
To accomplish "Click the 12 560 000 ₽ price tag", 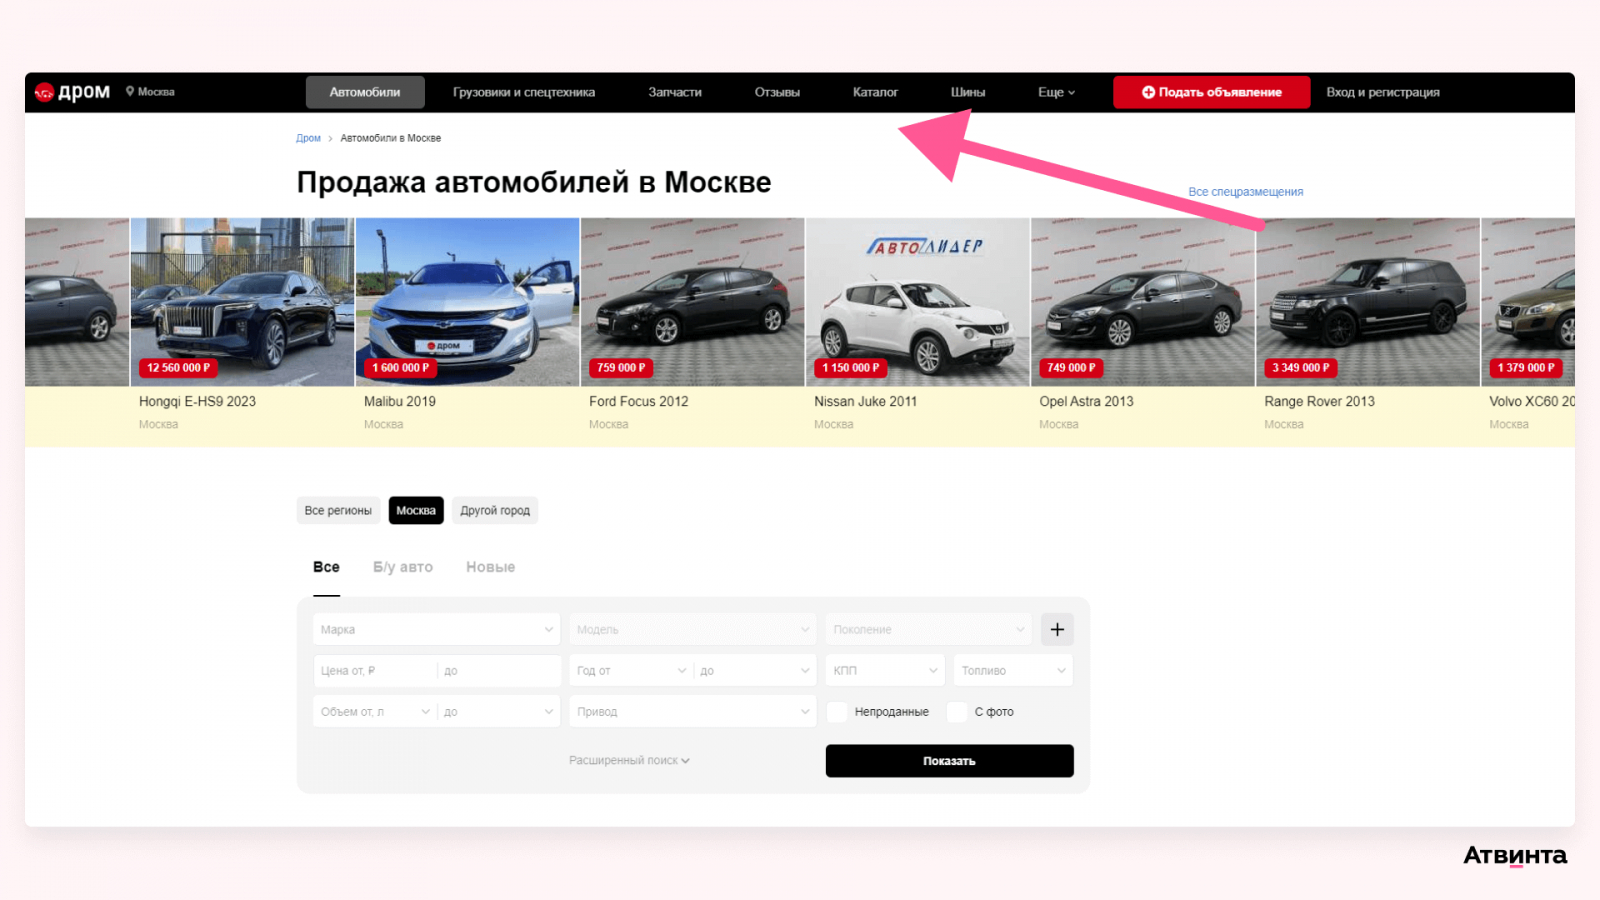I will click(179, 368).
